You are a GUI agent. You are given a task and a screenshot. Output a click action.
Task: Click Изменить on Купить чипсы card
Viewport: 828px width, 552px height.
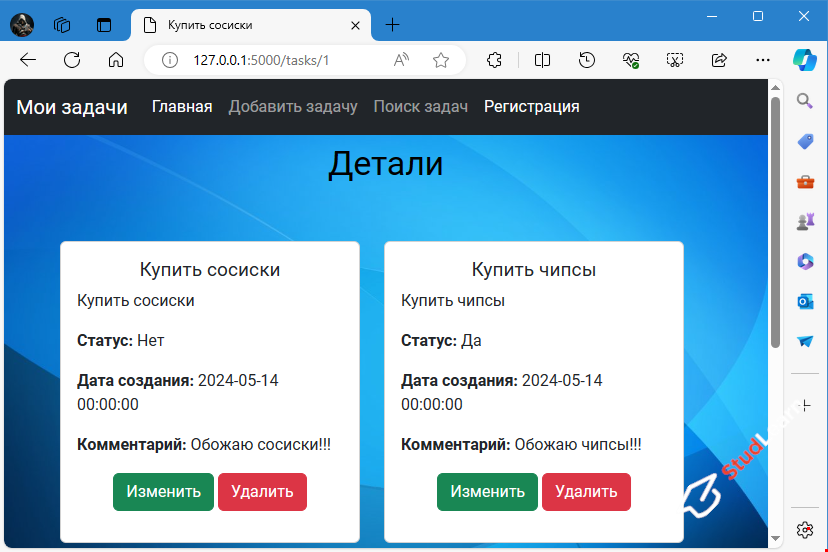click(x=487, y=492)
